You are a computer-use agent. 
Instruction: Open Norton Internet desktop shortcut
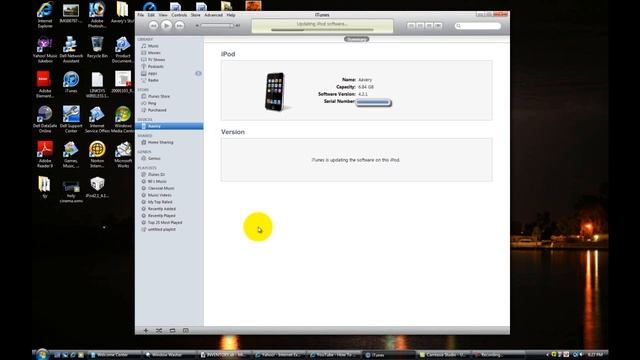coord(97,154)
